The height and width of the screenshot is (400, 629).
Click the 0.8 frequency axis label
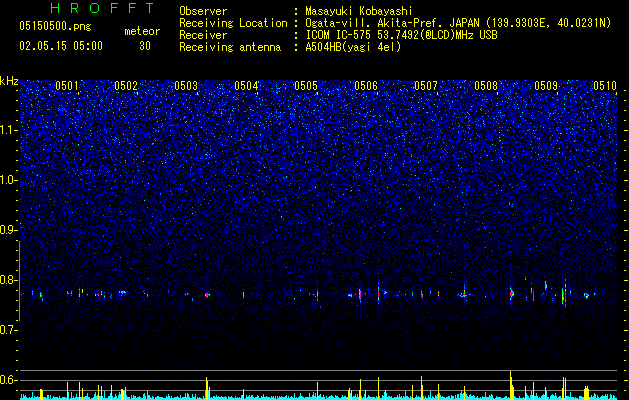[9, 280]
